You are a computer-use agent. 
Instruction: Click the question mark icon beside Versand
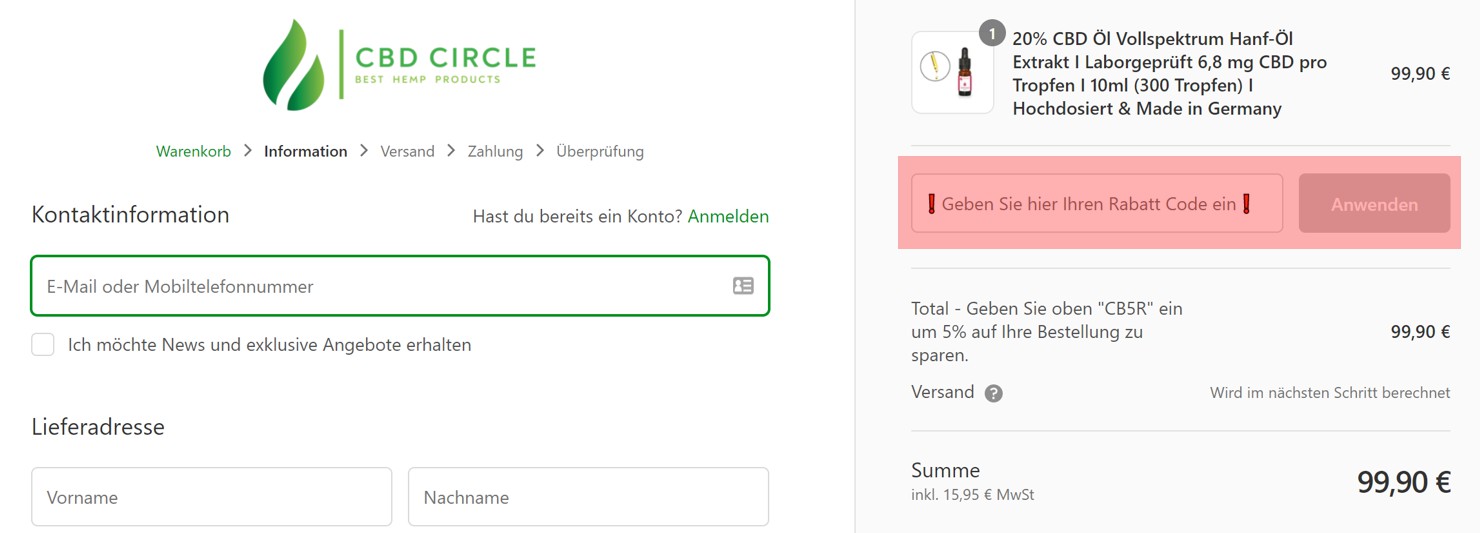[993, 393]
